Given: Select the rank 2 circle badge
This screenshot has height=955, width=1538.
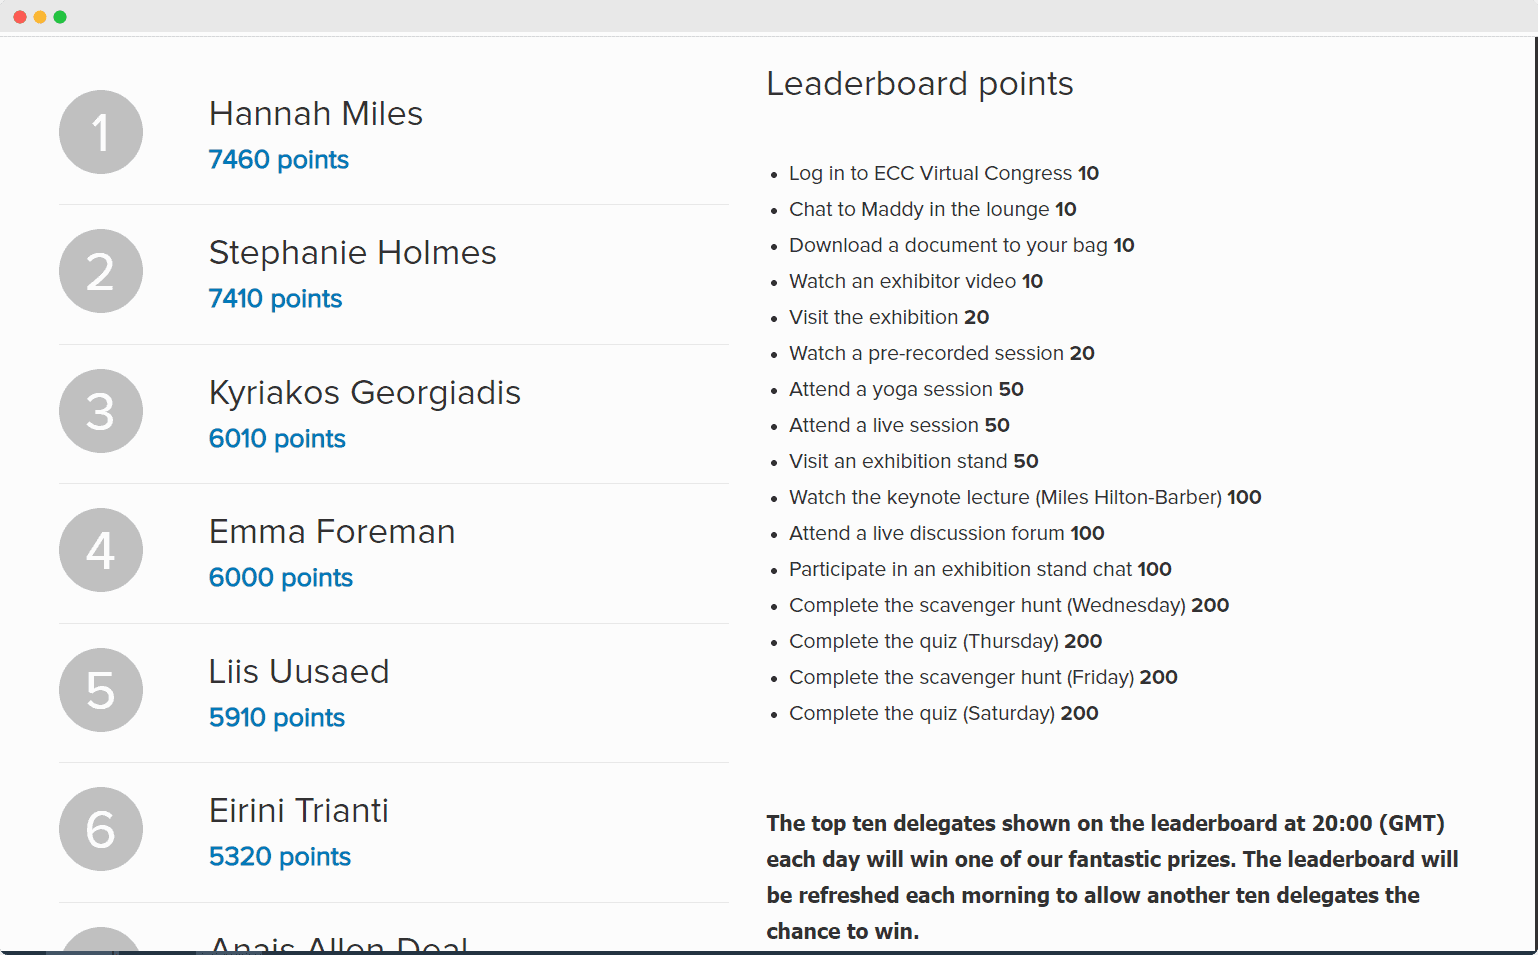Looking at the screenshot, I should pos(100,270).
